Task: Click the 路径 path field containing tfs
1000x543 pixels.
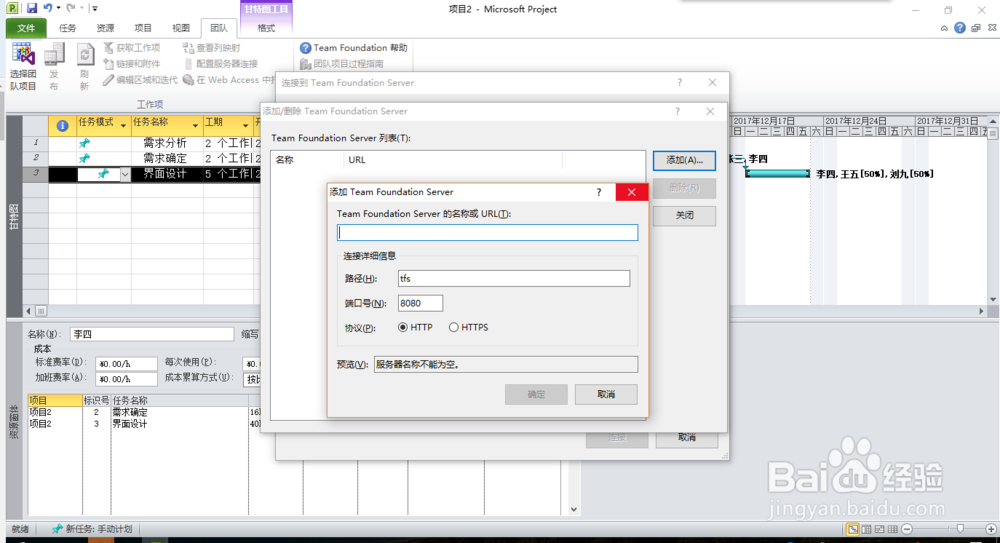Action: [514, 279]
